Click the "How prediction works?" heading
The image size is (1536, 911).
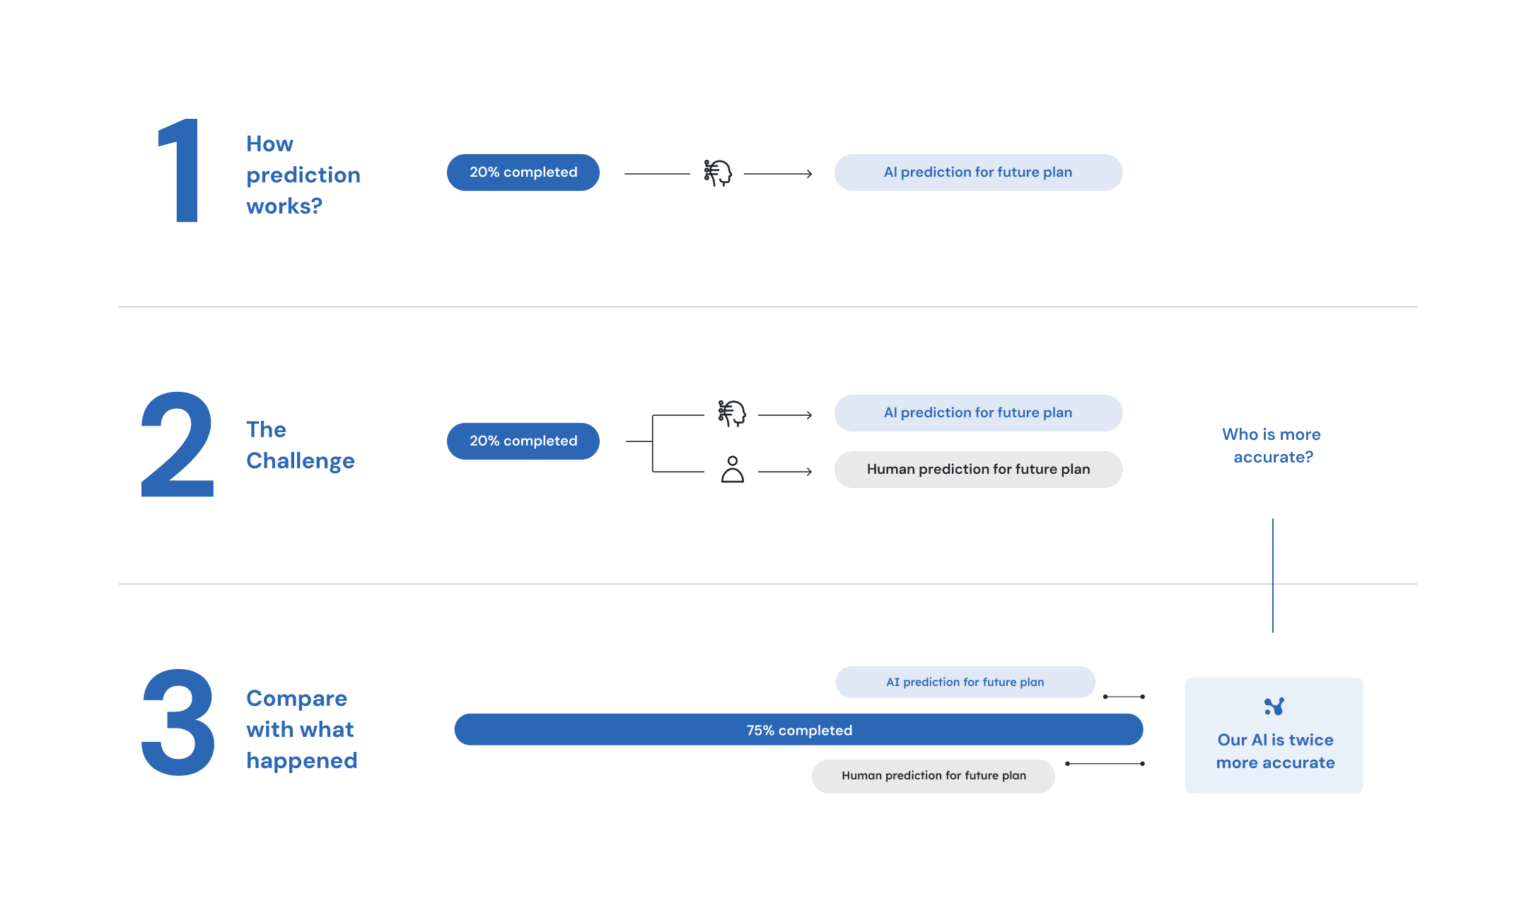(x=303, y=175)
